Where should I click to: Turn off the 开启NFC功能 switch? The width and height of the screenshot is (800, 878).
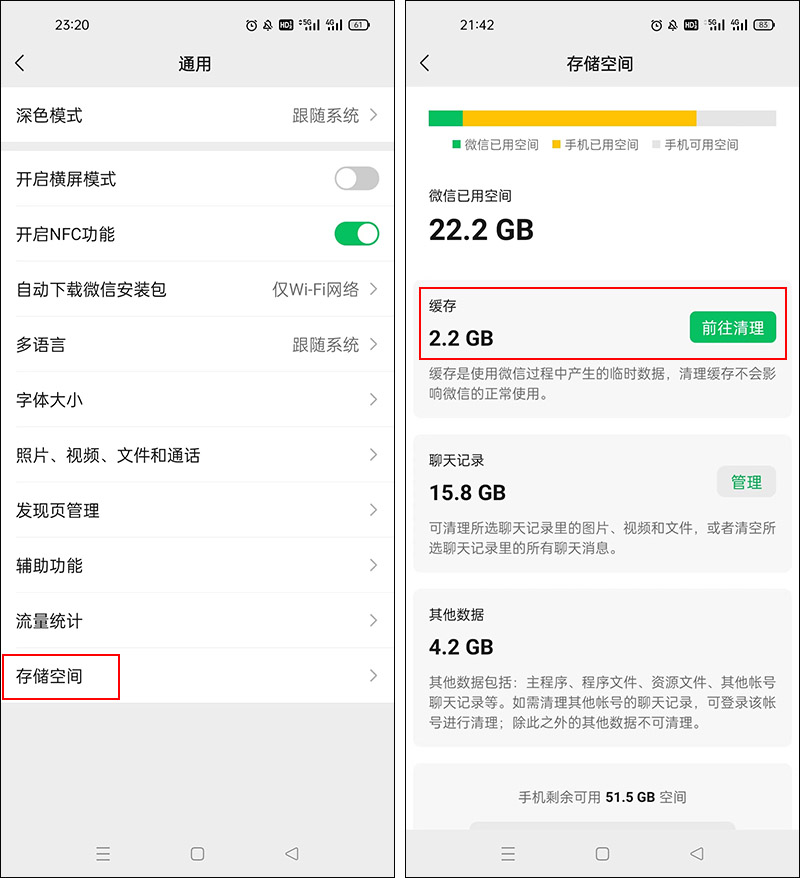pyautogui.click(x=355, y=234)
